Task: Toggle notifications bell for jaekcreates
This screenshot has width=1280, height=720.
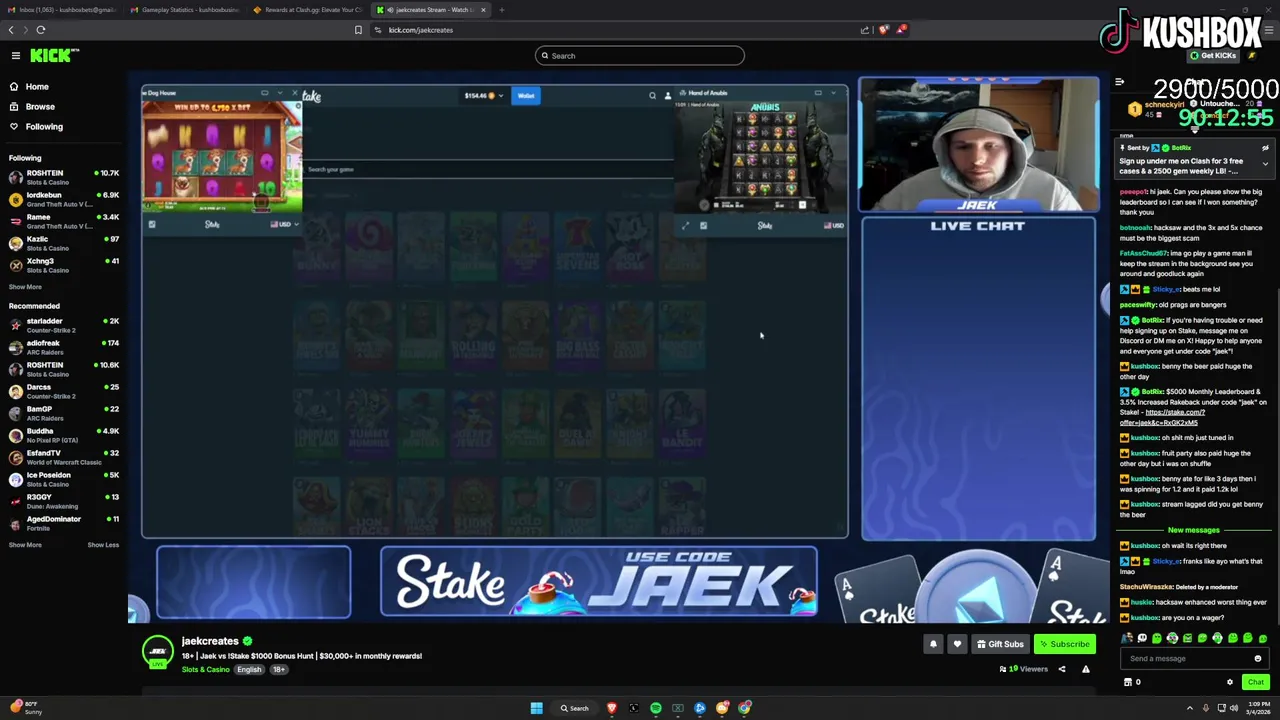Action: pyautogui.click(x=933, y=644)
